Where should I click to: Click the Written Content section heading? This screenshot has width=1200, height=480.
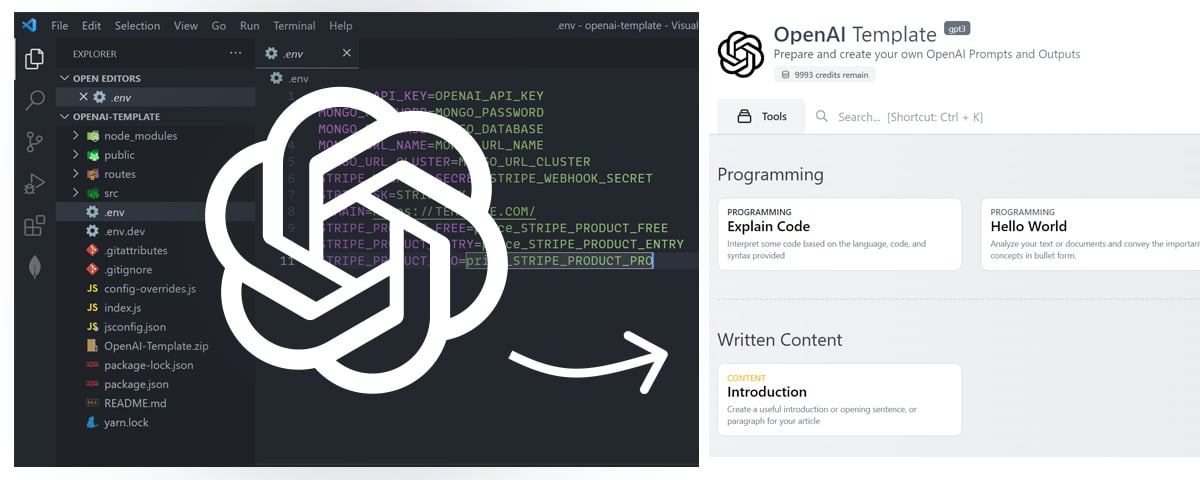pos(779,340)
